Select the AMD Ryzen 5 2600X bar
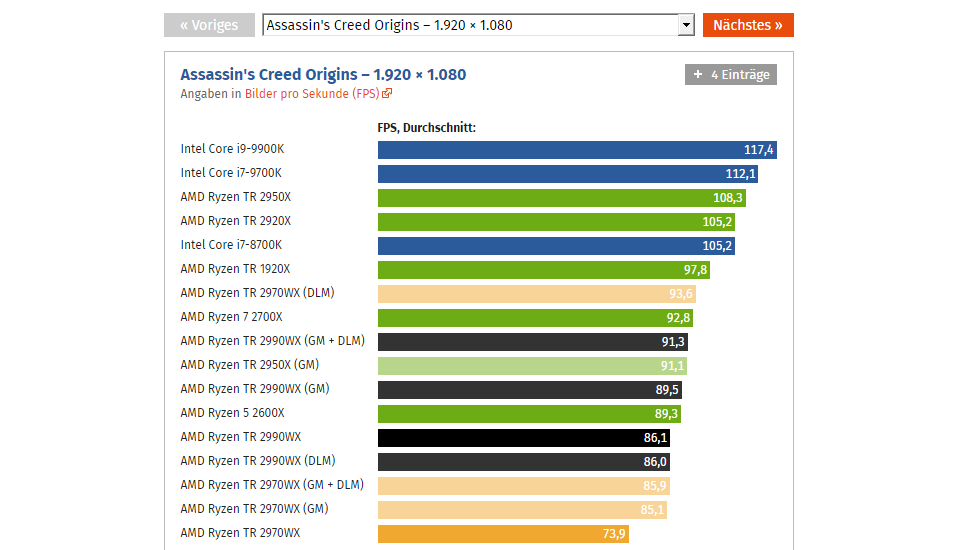The image size is (959, 550). [529, 414]
